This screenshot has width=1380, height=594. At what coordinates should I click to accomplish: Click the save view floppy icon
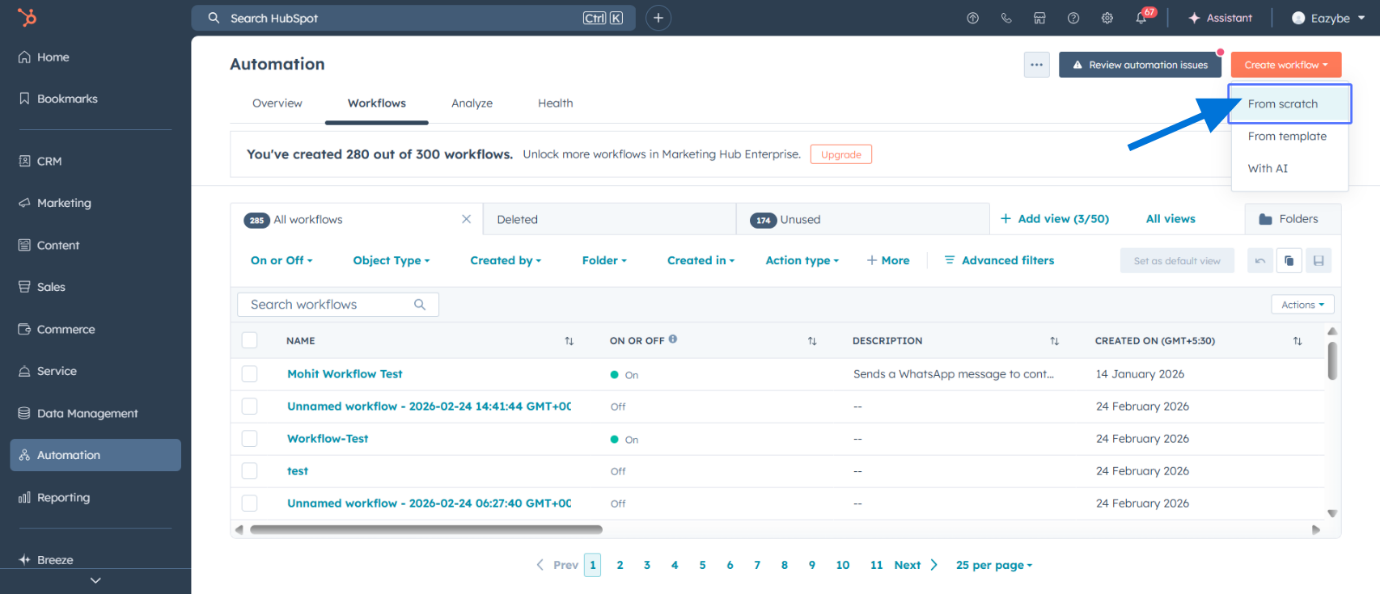(1318, 261)
